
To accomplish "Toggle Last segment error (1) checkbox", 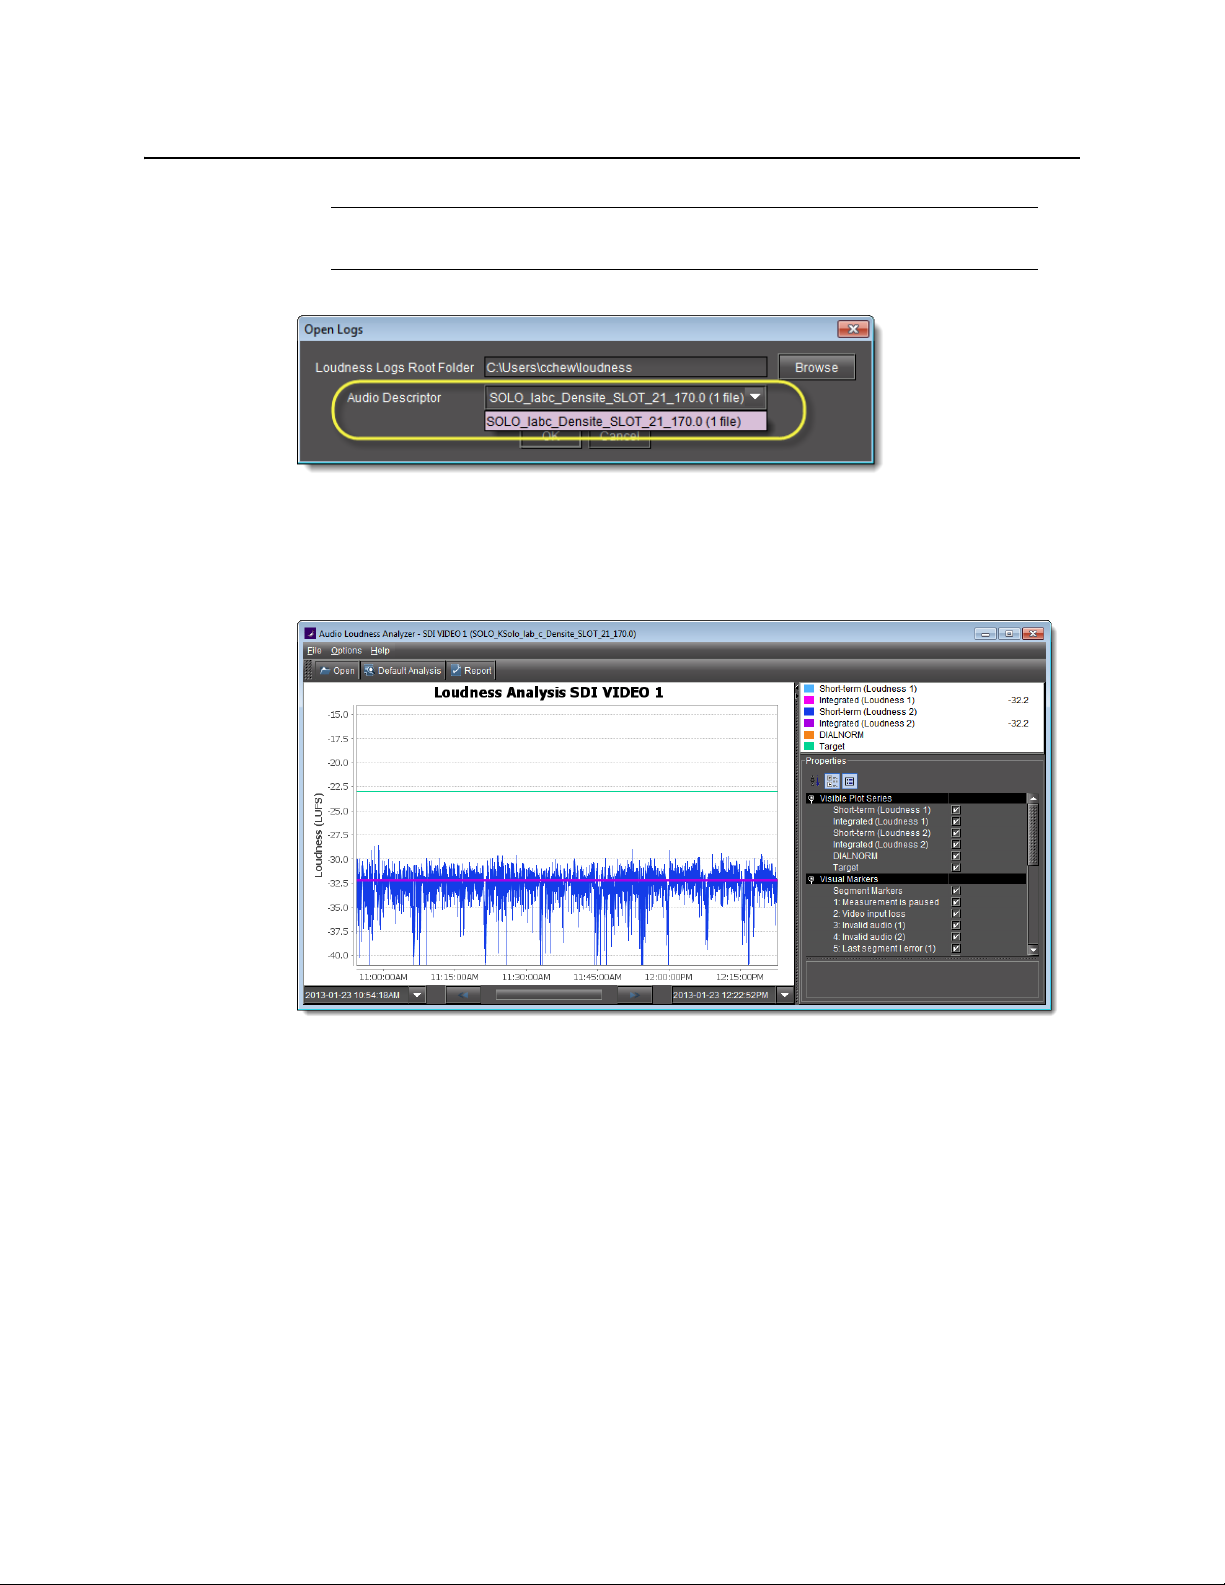I will (956, 949).
